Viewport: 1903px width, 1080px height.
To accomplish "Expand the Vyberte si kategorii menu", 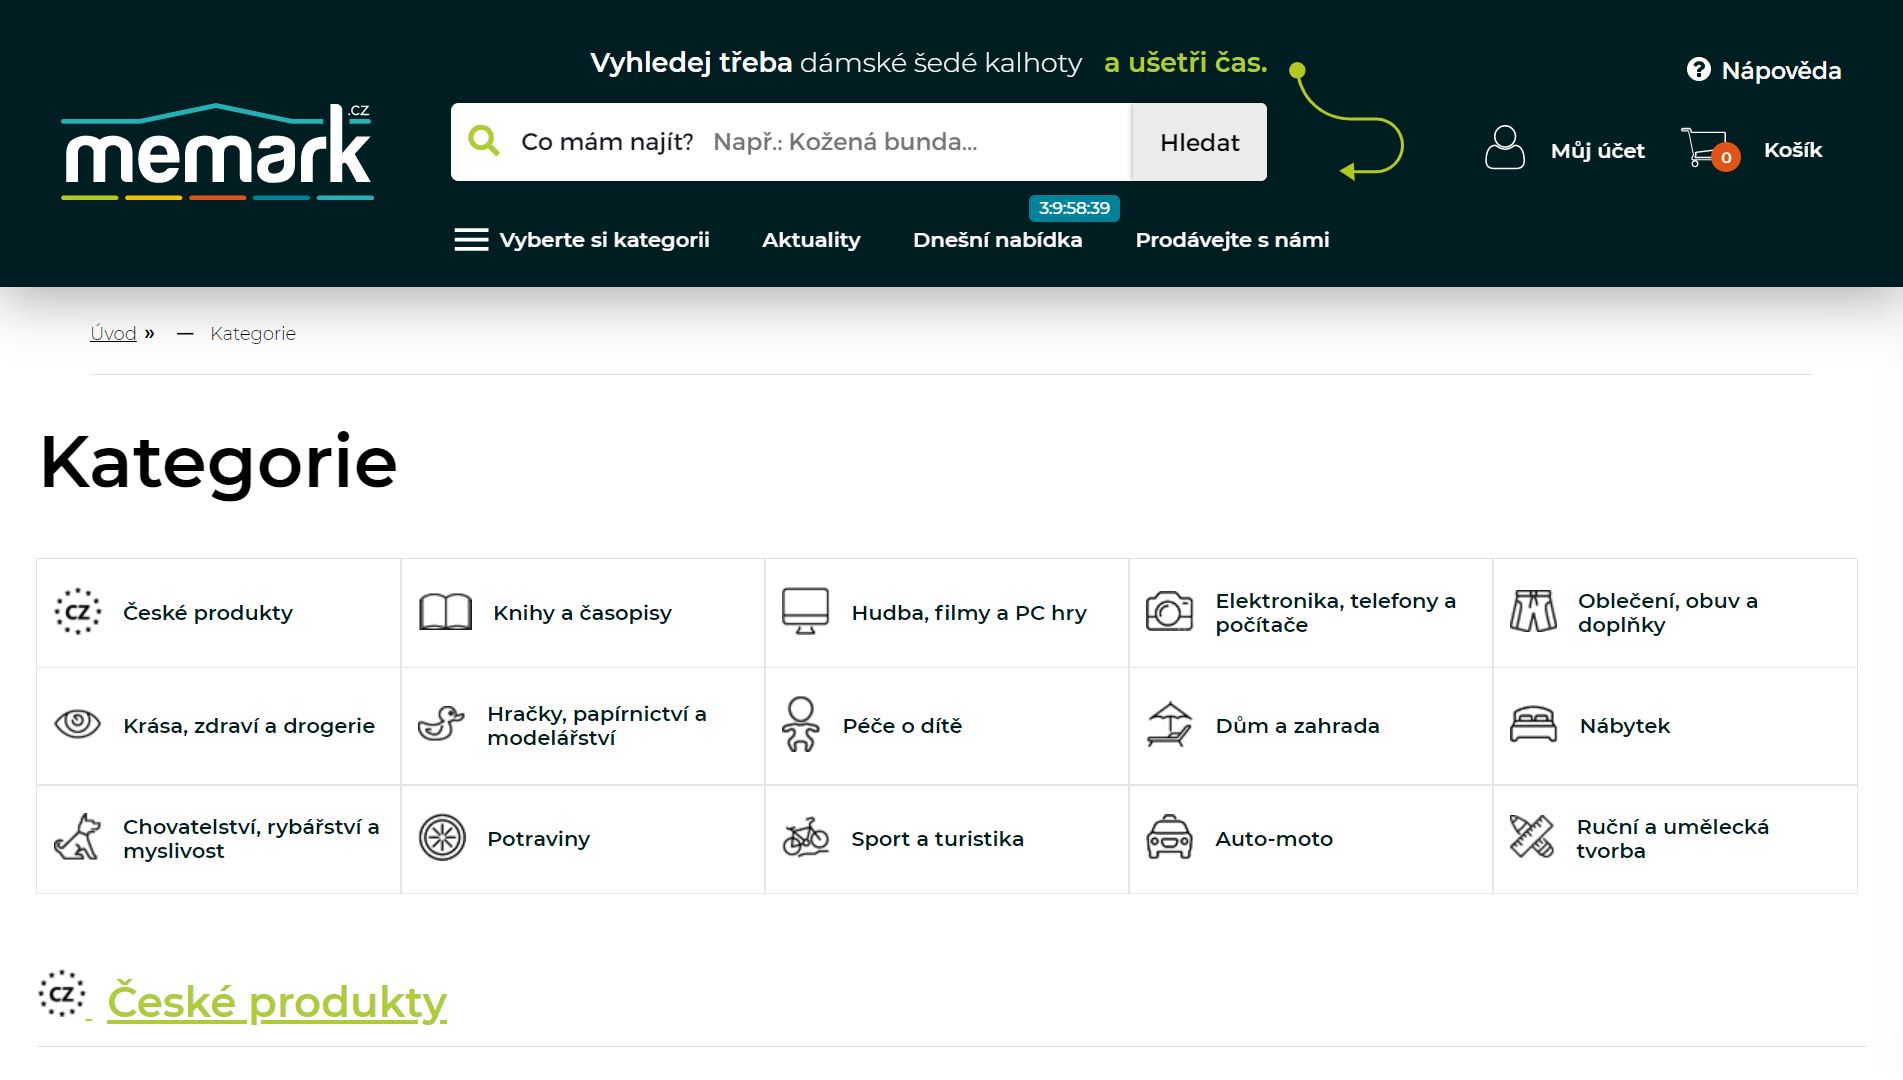I will [x=582, y=240].
